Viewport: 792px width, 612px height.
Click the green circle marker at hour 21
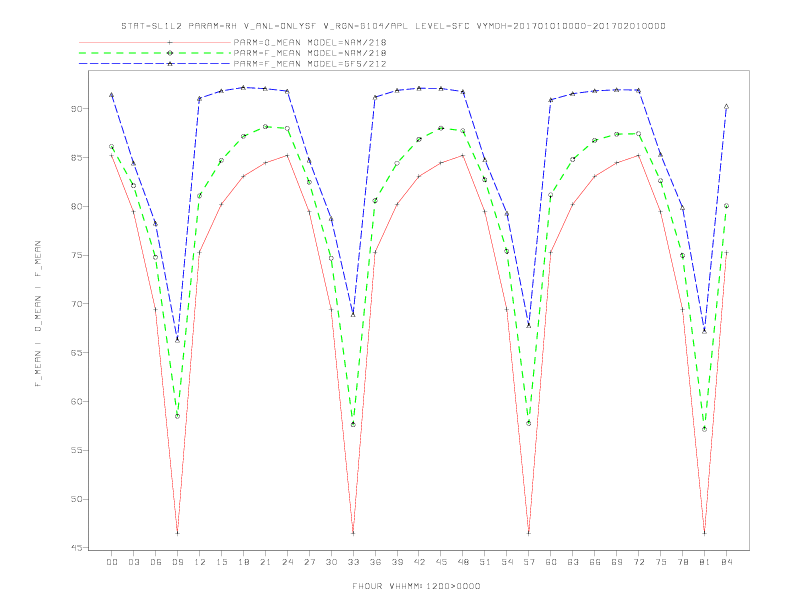[265, 127]
